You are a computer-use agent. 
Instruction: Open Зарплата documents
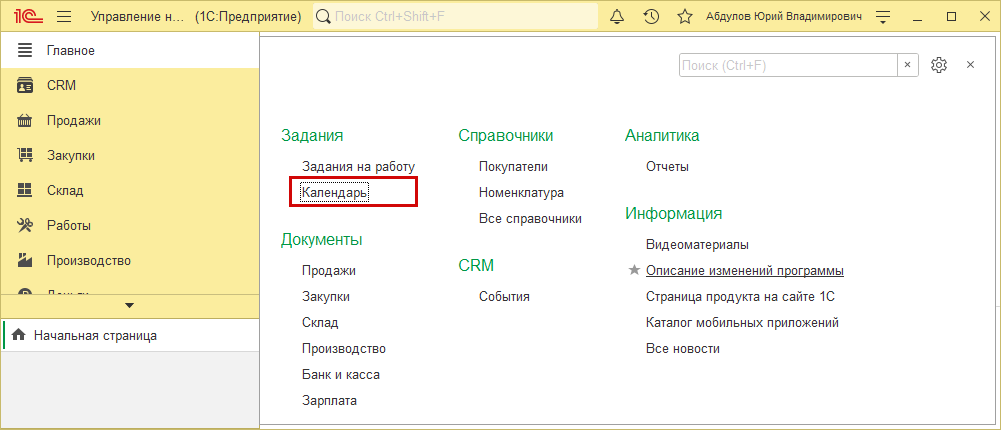[x=329, y=401]
